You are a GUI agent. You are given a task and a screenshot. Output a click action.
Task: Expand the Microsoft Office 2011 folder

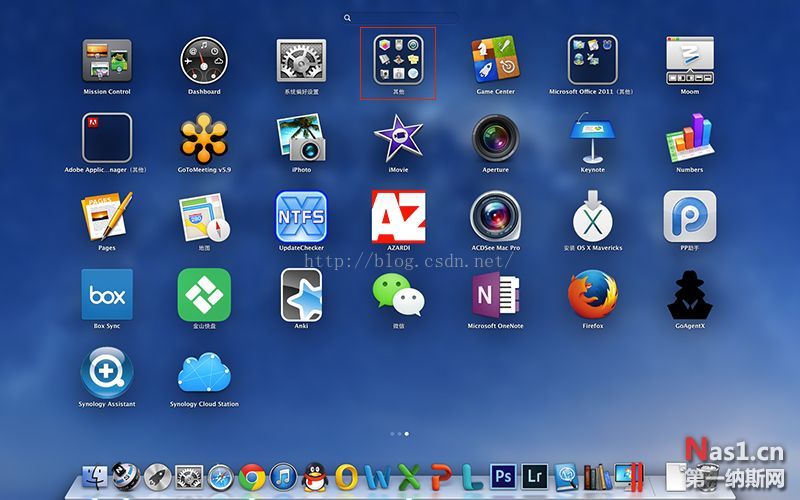coord(593,61)
